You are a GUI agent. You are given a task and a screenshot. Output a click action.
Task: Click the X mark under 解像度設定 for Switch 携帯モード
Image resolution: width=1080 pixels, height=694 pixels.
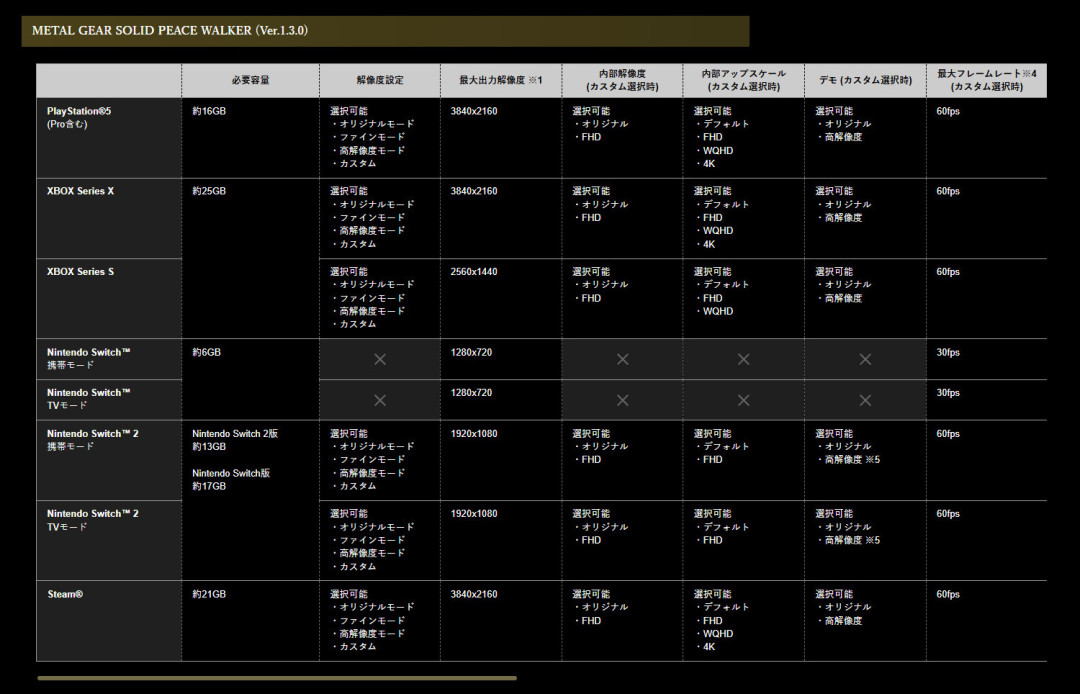380,359
